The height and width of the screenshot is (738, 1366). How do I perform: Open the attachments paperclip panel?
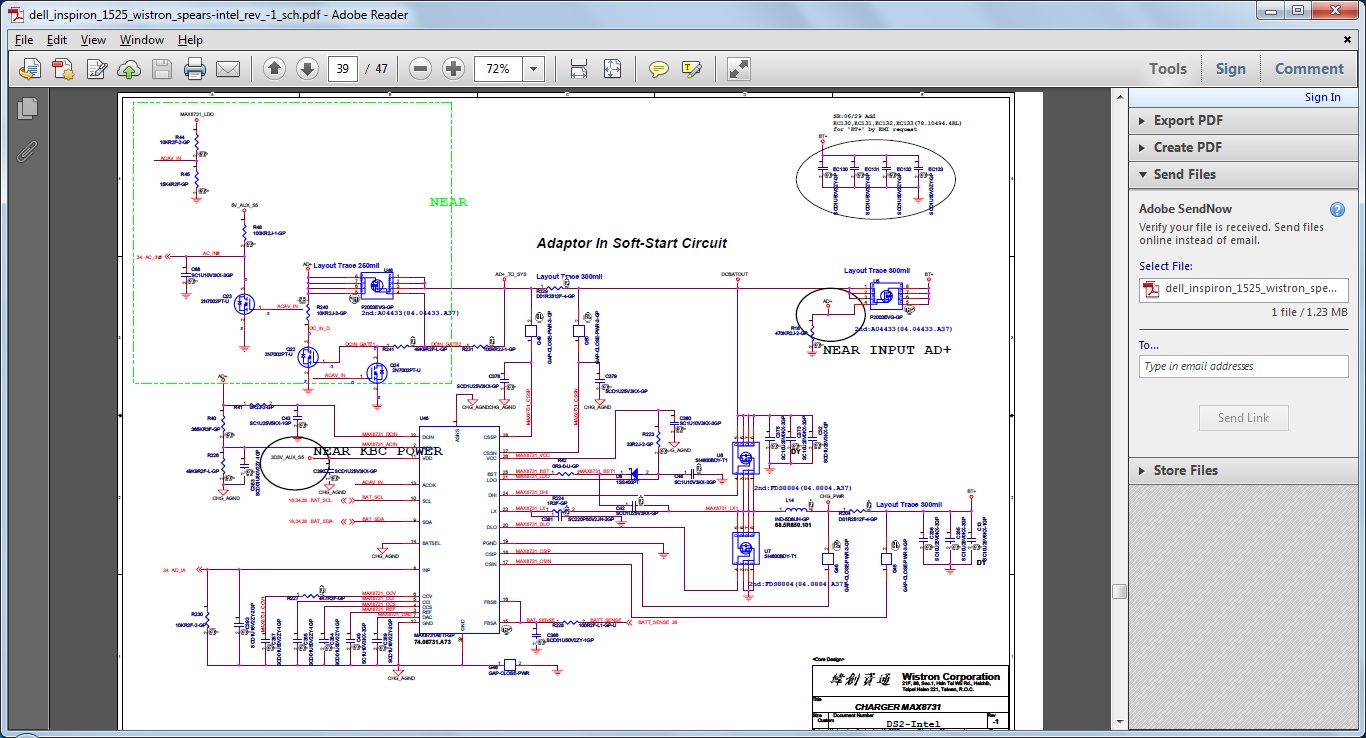coord(28,151)
